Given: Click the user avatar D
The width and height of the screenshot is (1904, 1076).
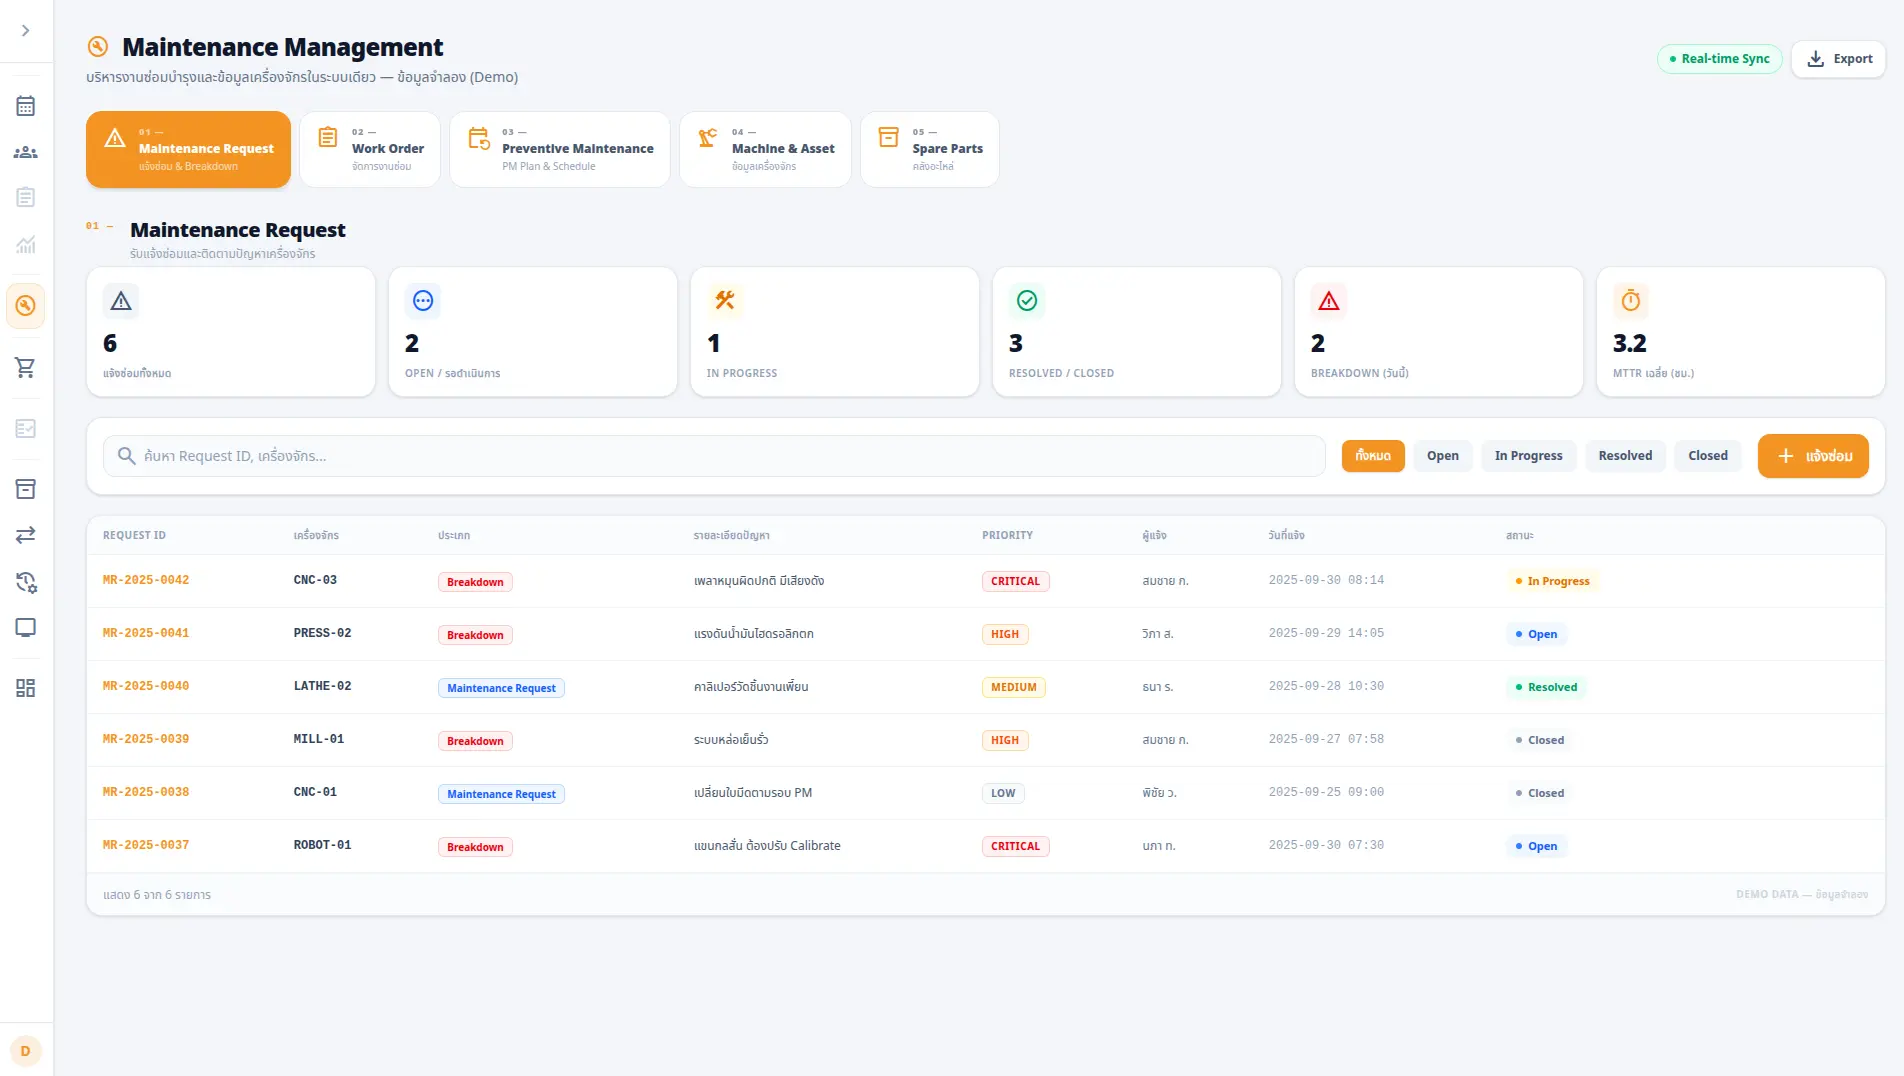Looking at the screenshot, I should click(26, 1051).
